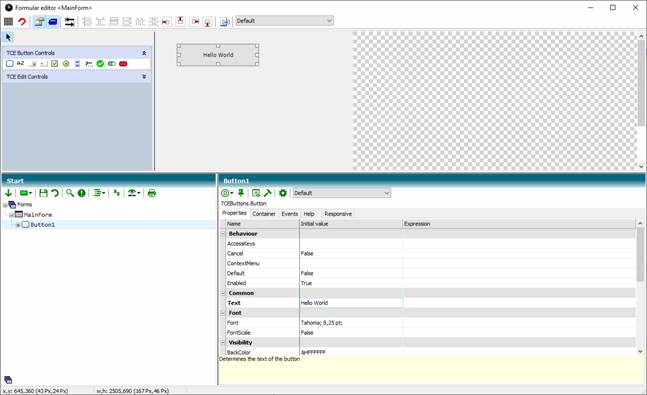Image resolution: width=647 pixels, height=395 pixels.
Task: Collapse the Behaviour property group
Action: pyautogui.click(x=223, y=234)
